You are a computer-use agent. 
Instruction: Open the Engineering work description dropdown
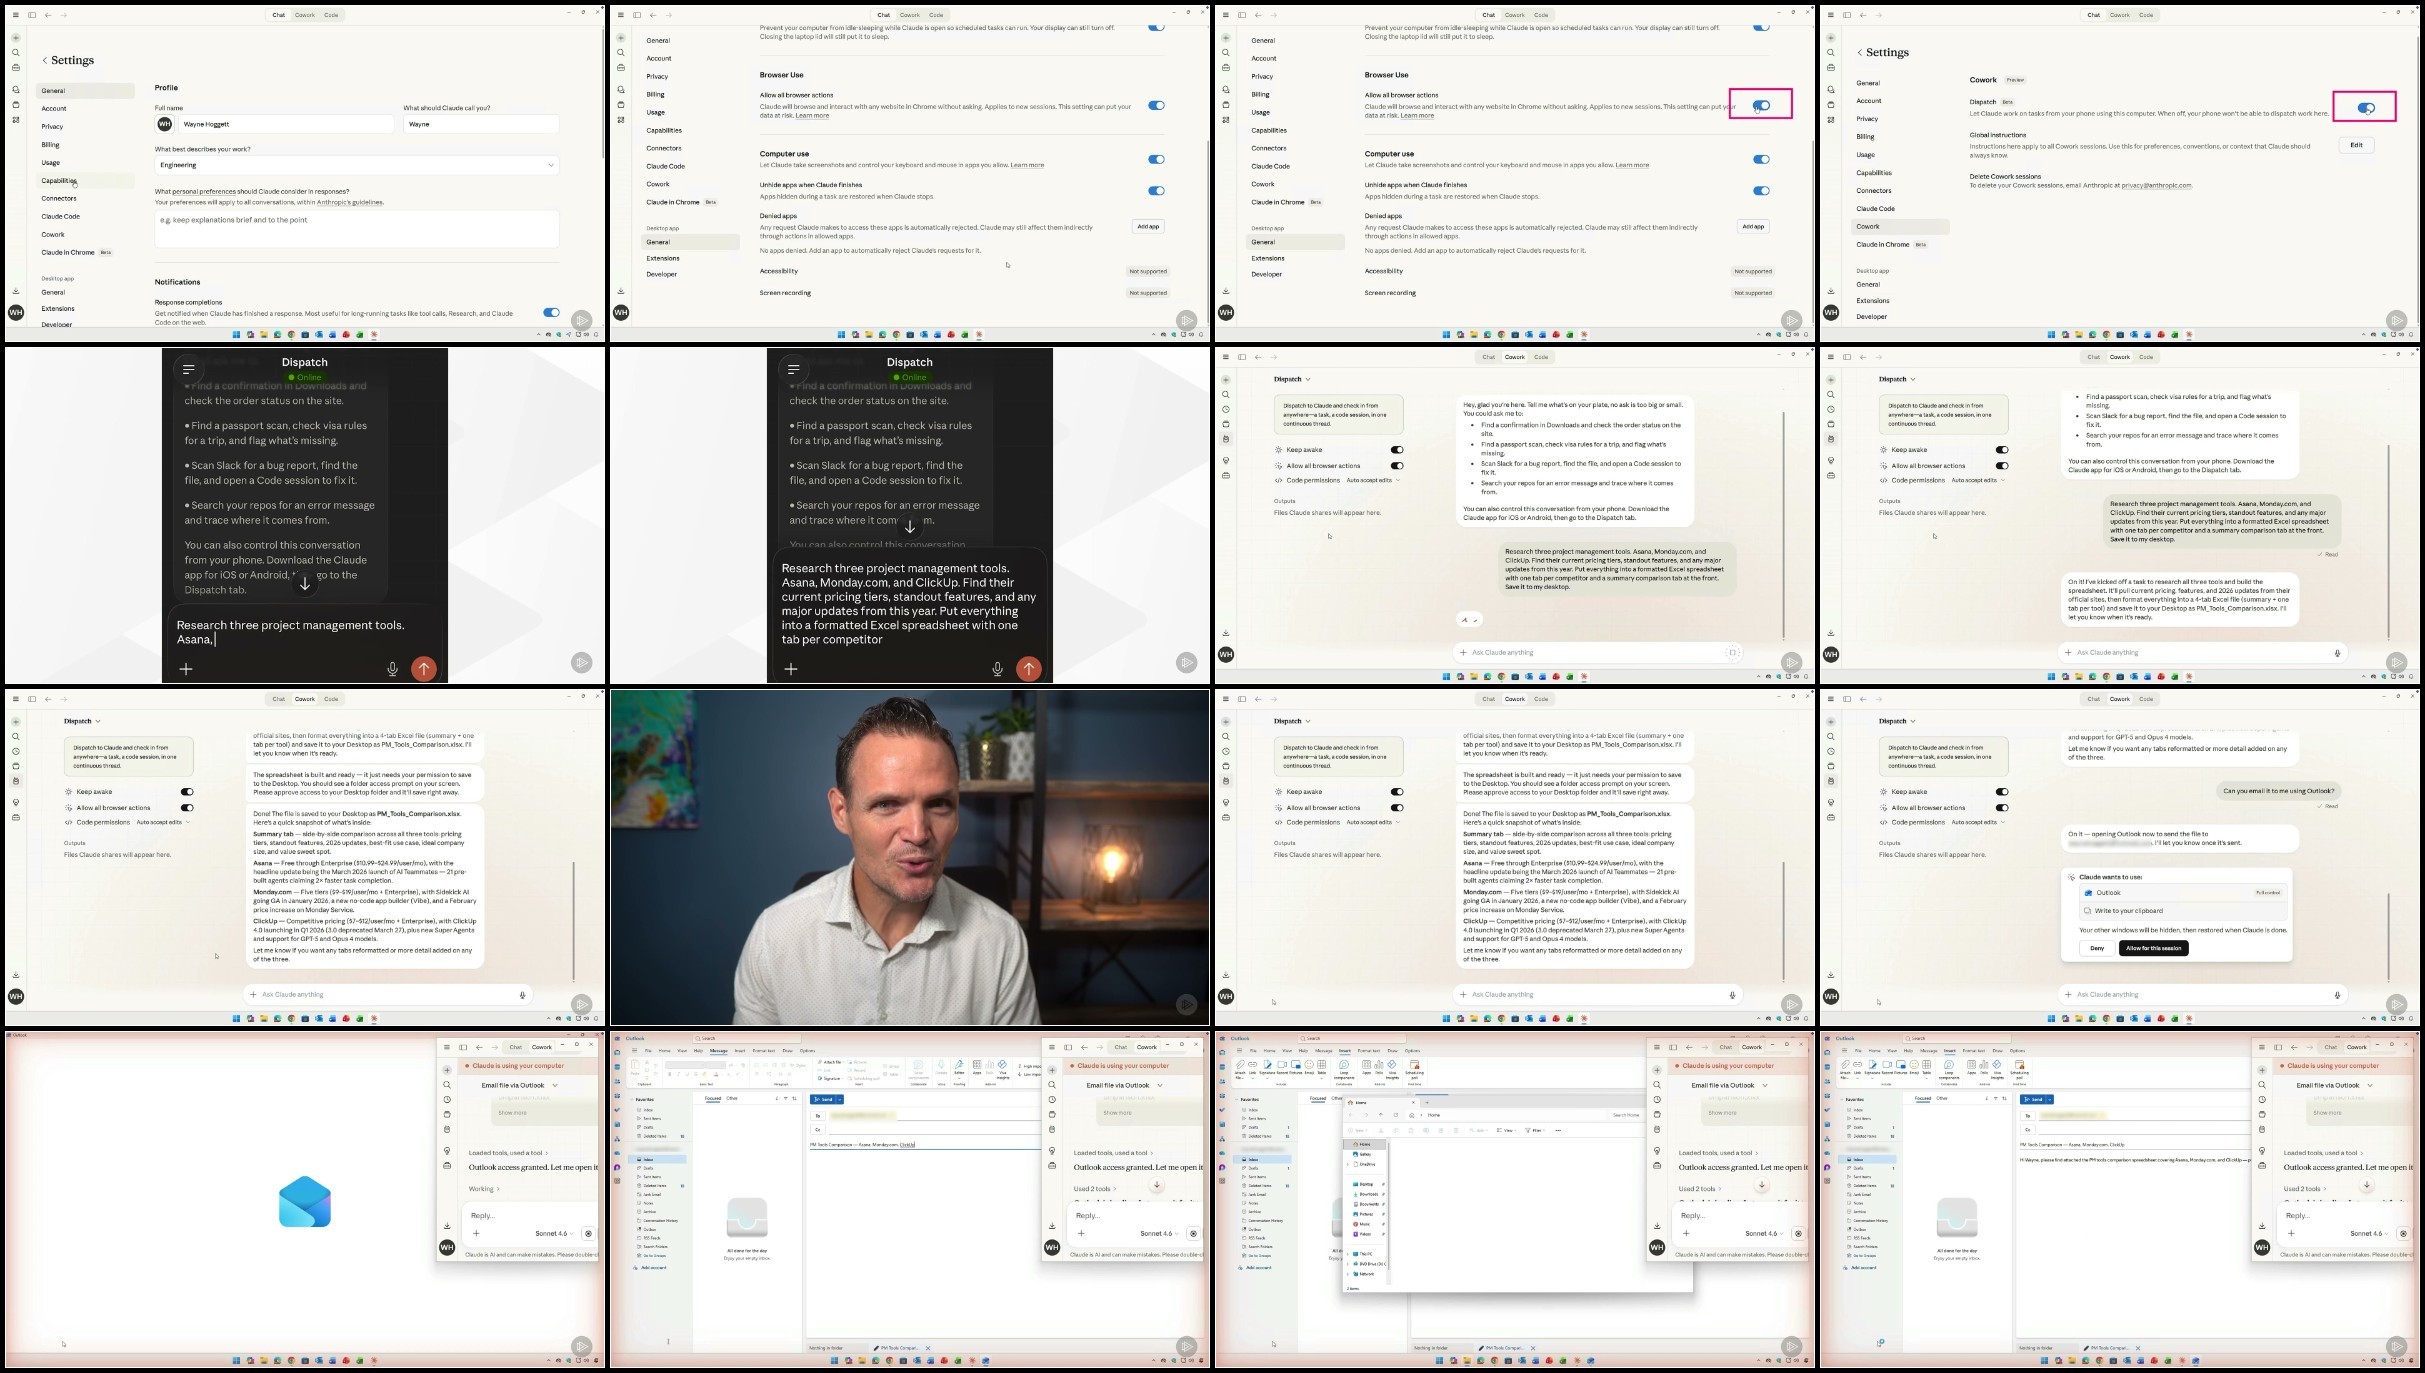(356, 165)
